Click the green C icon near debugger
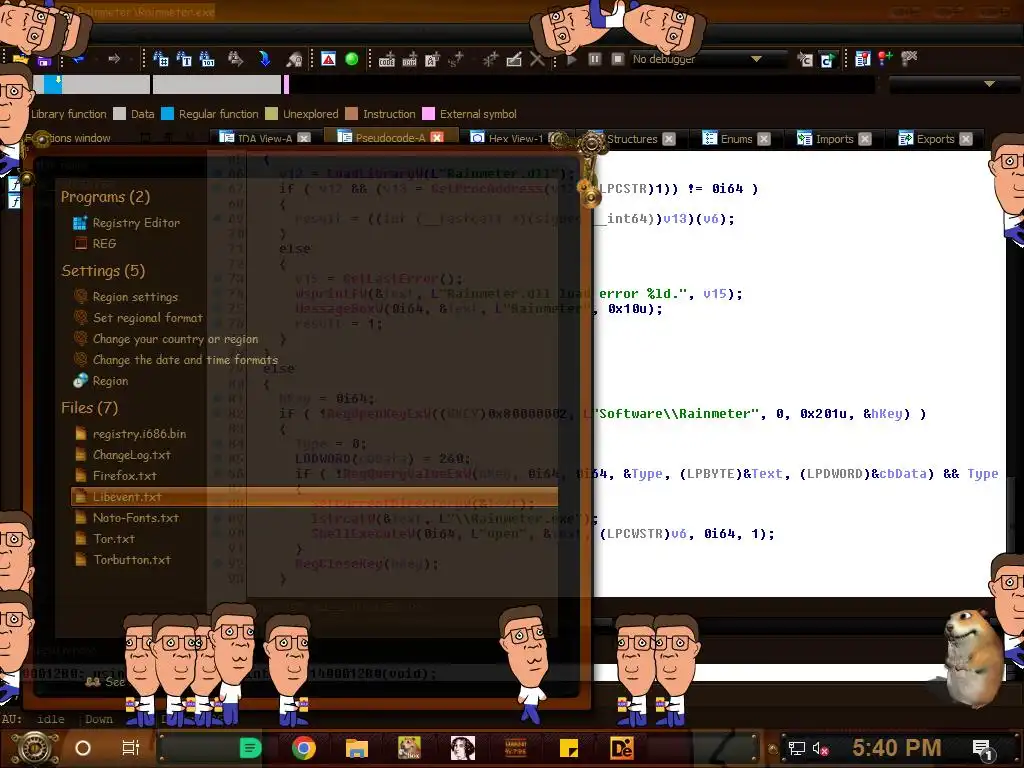 [x=827, y=60]
